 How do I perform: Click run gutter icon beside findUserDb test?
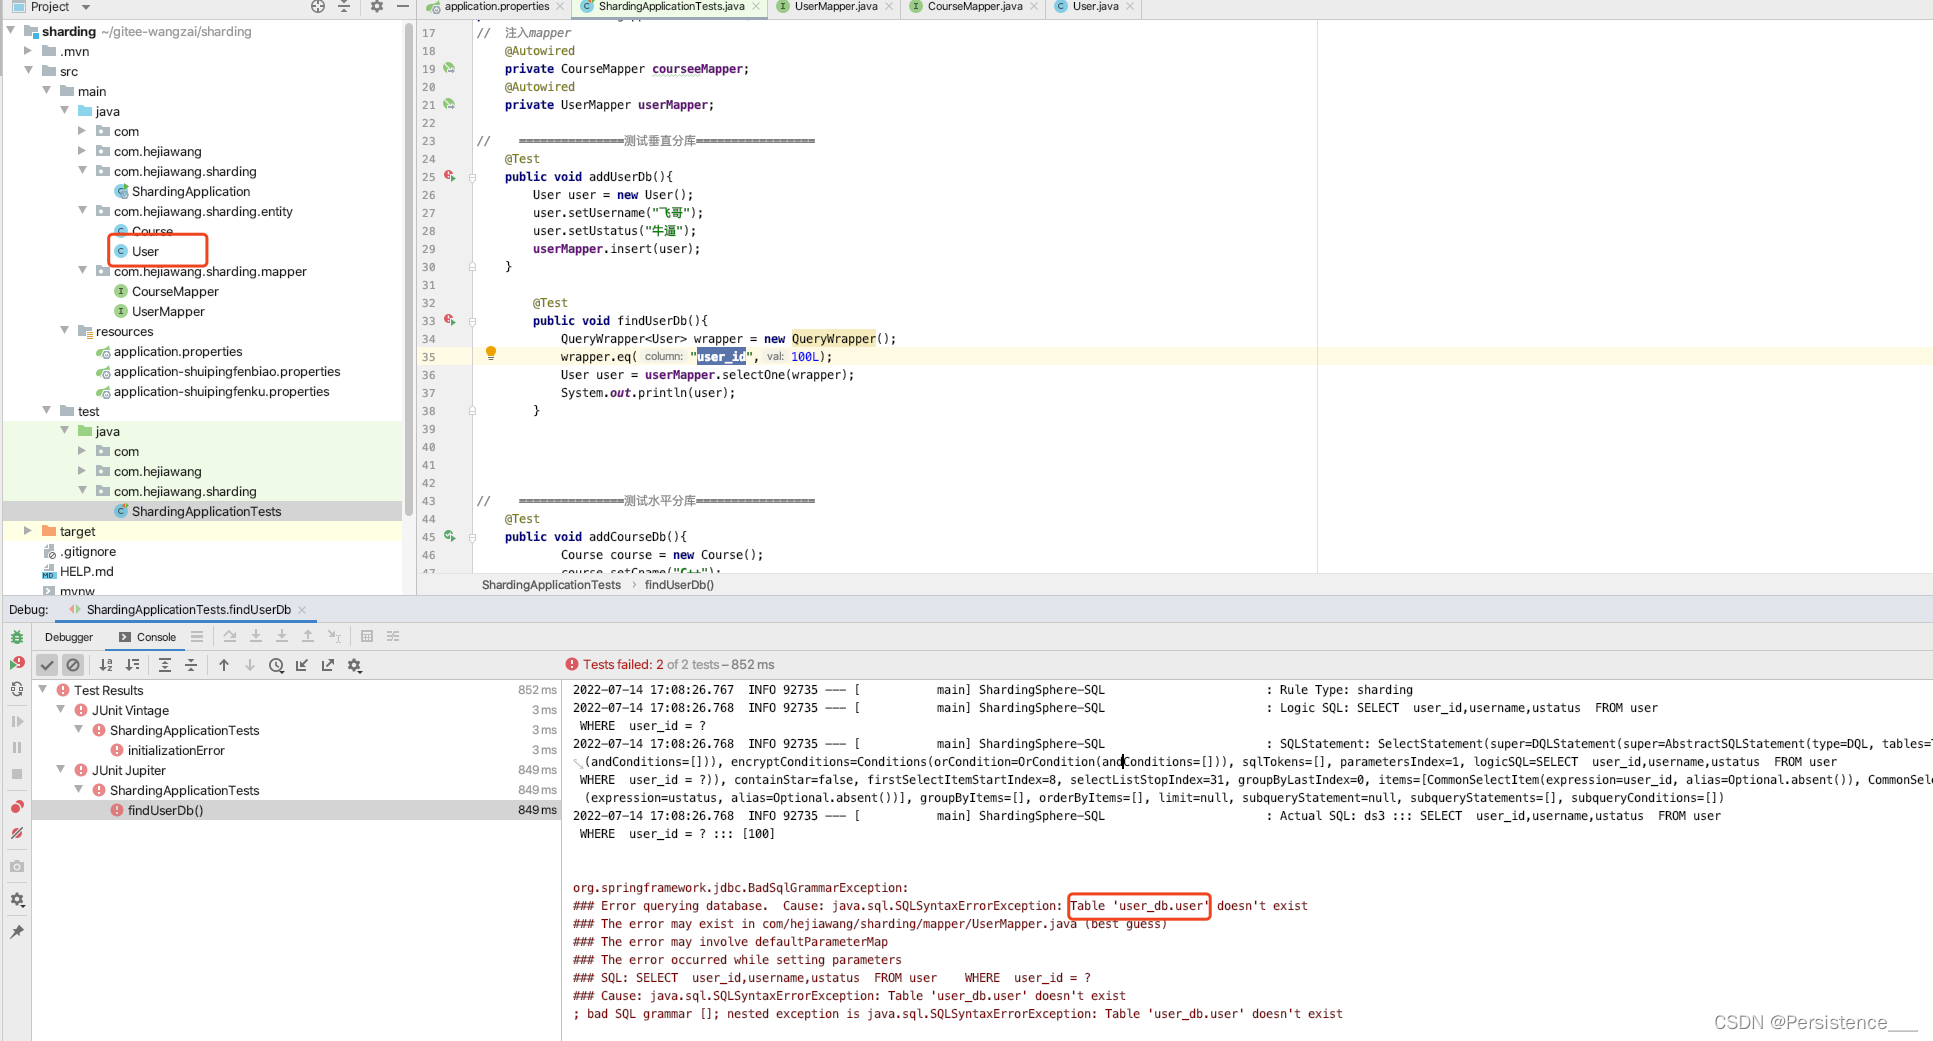pyautogui.click(x=450, y=320)
